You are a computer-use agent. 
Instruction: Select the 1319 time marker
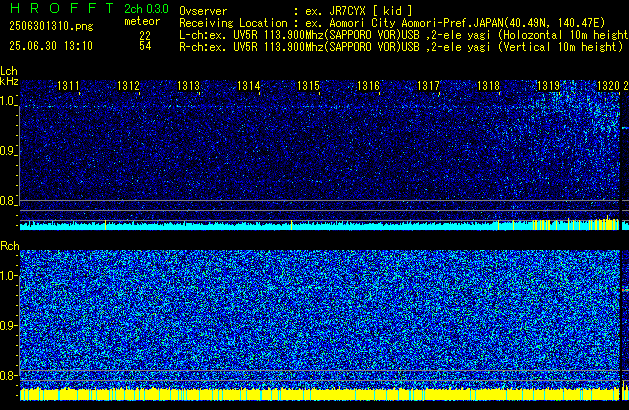[x=548, y=86]
